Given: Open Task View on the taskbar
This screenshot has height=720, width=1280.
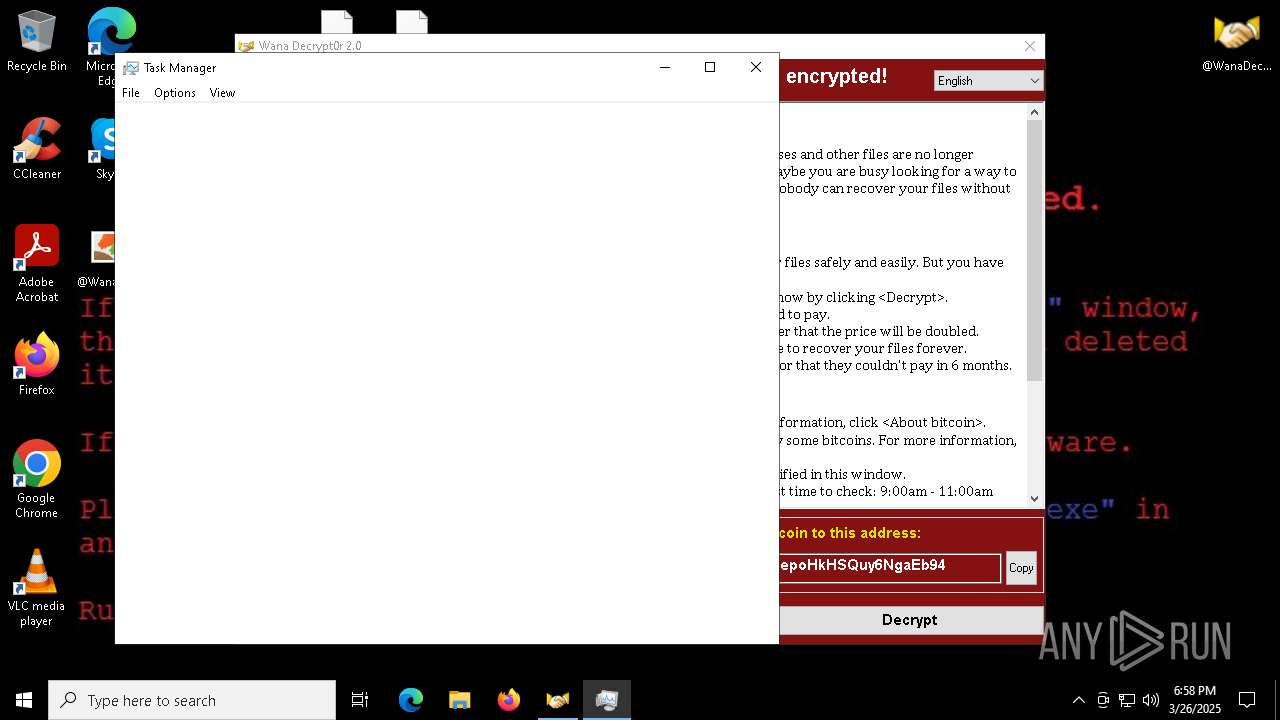Looking at the screenshot, I should [x=360, y=700].
